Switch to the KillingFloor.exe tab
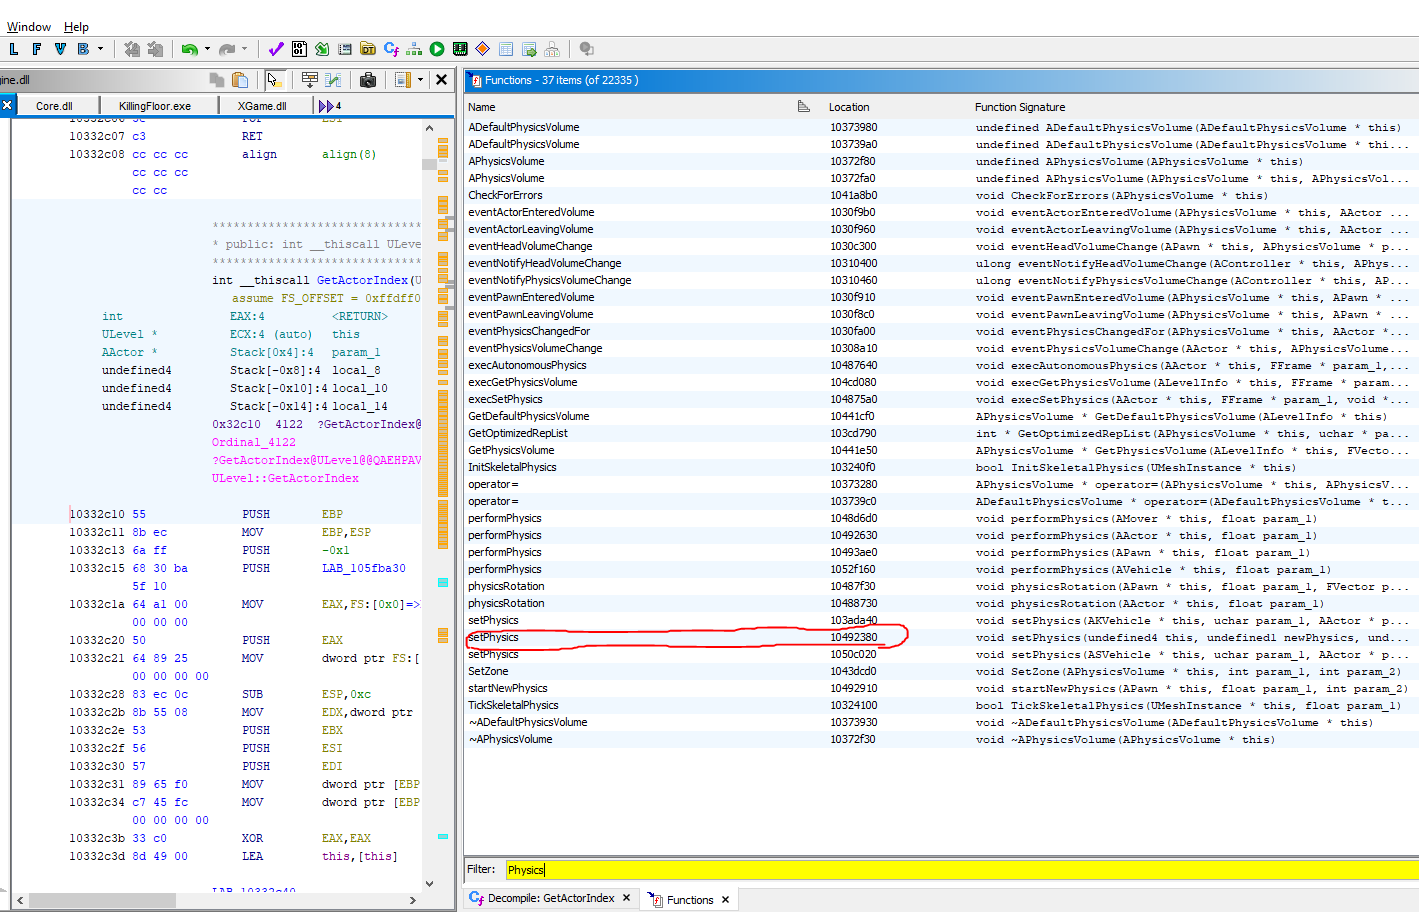The image size is (1419, 912). coord(154,106)
